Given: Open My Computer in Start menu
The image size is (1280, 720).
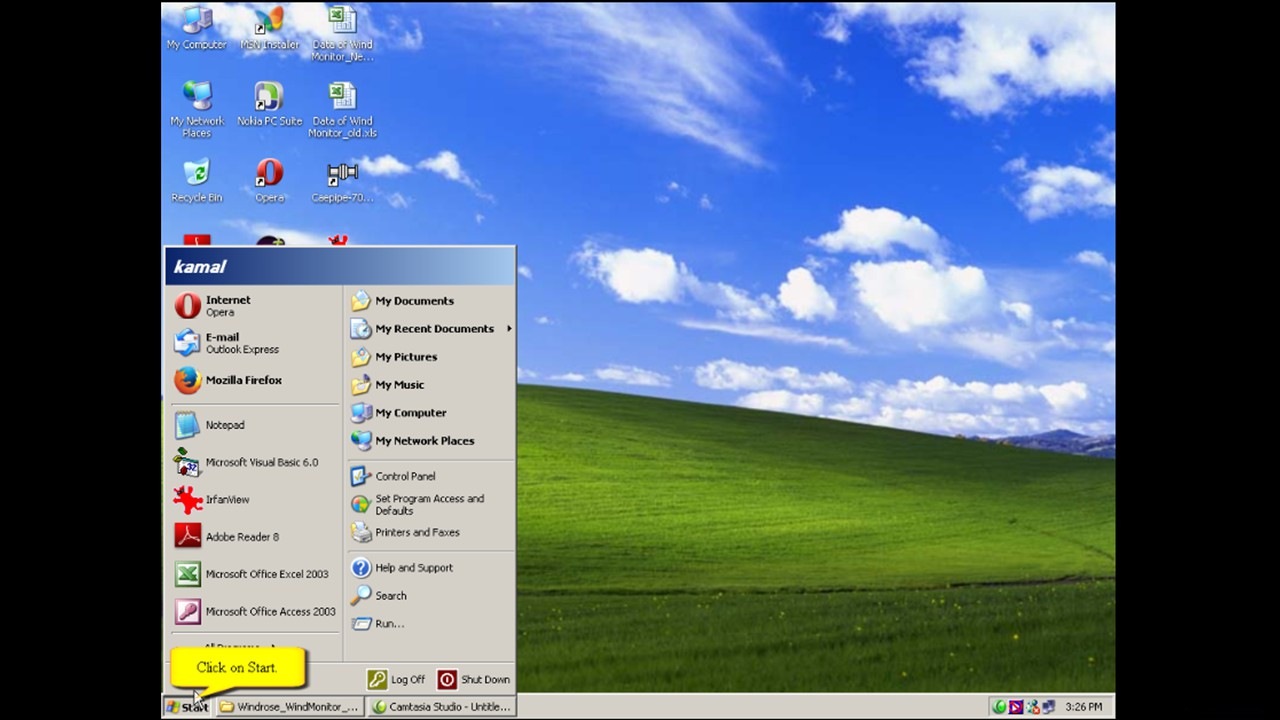Looking at the screenshot, I should click(x=430, y=413).
